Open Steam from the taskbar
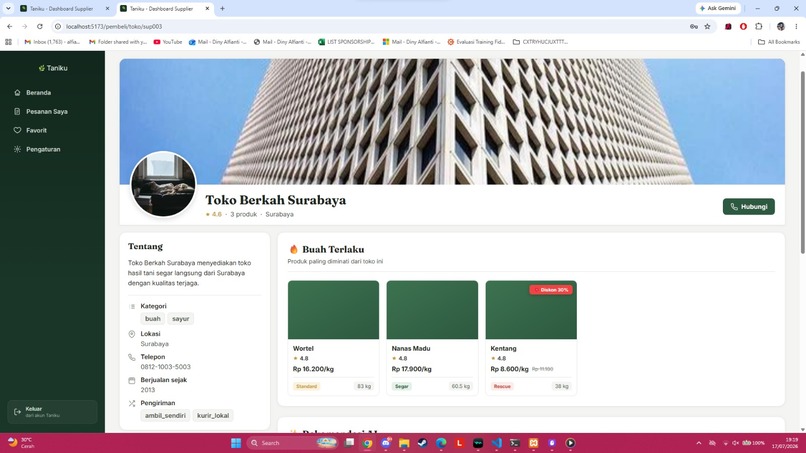This screenshot has height=453, width=806. 423,443
